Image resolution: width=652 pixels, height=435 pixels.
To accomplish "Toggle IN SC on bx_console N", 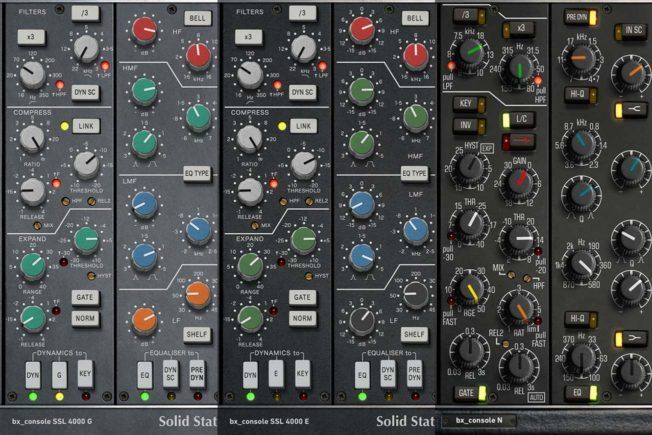I will point(630,30).
